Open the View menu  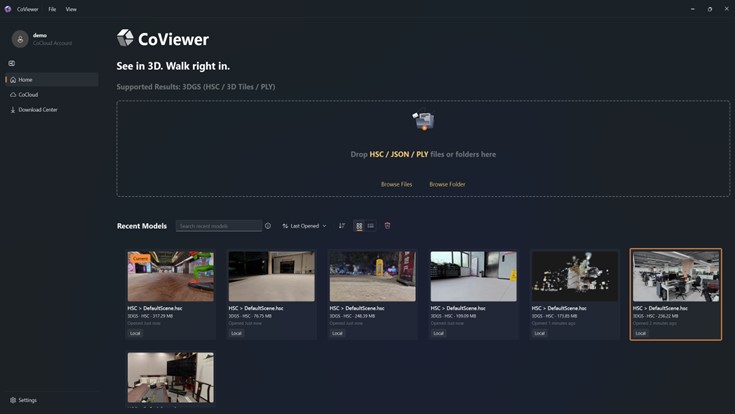tap(71, 9)
